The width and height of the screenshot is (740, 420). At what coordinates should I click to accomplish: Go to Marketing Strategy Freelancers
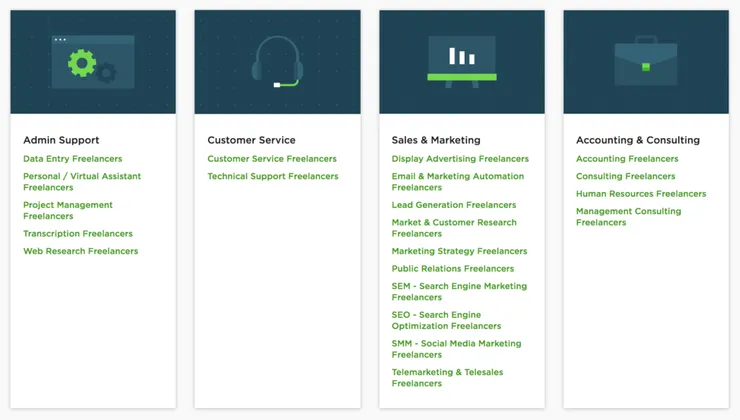(x=459, y=251)
